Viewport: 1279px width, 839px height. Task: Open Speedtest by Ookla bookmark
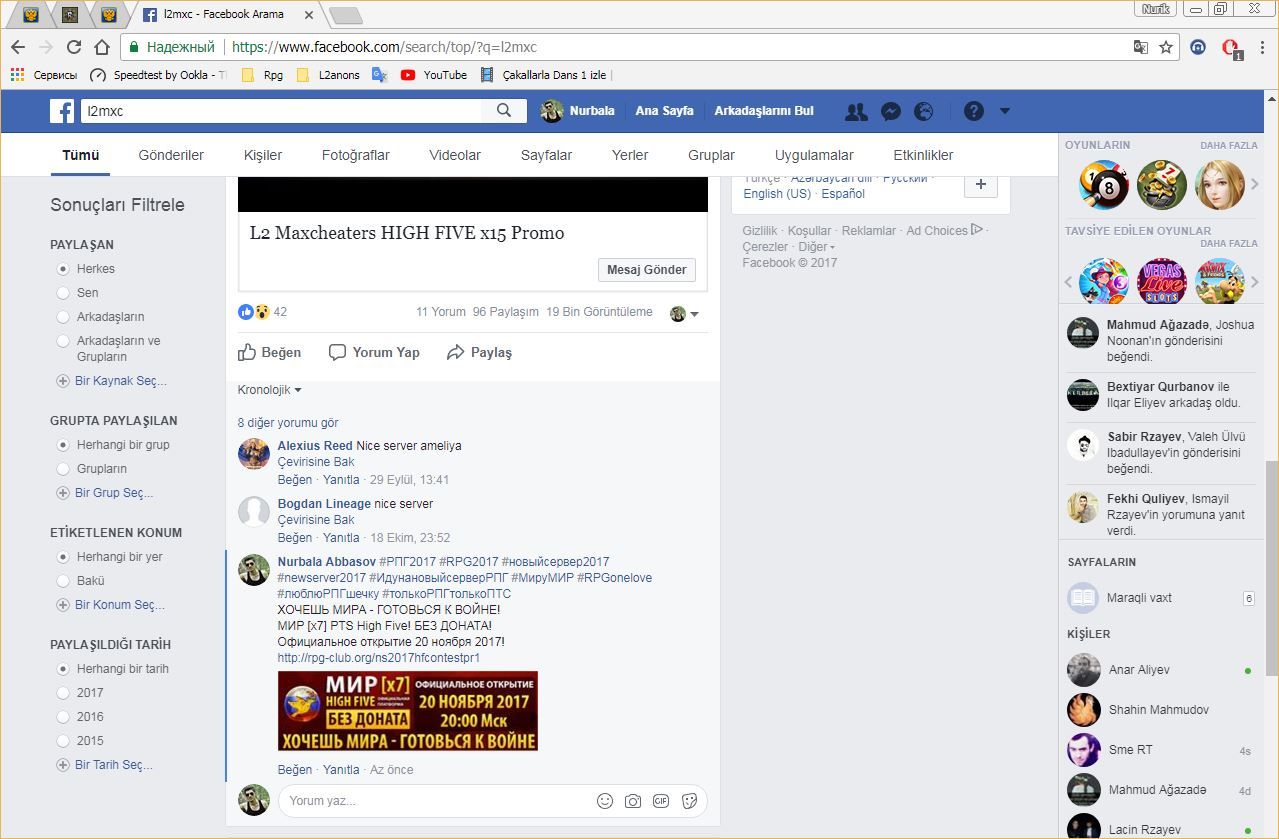point(158,75)
